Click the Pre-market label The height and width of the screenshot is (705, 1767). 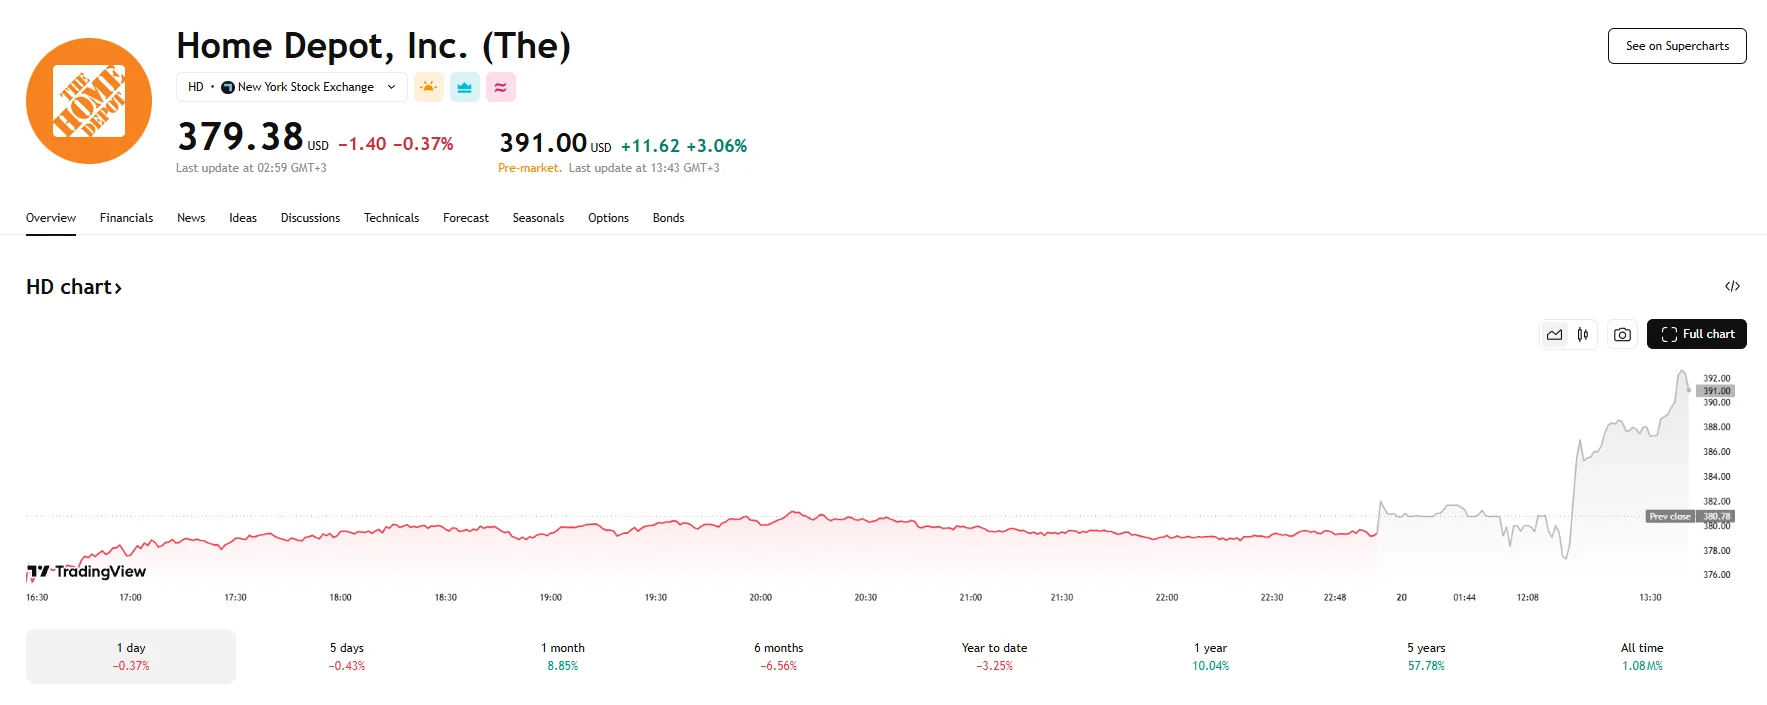[529, 168]
